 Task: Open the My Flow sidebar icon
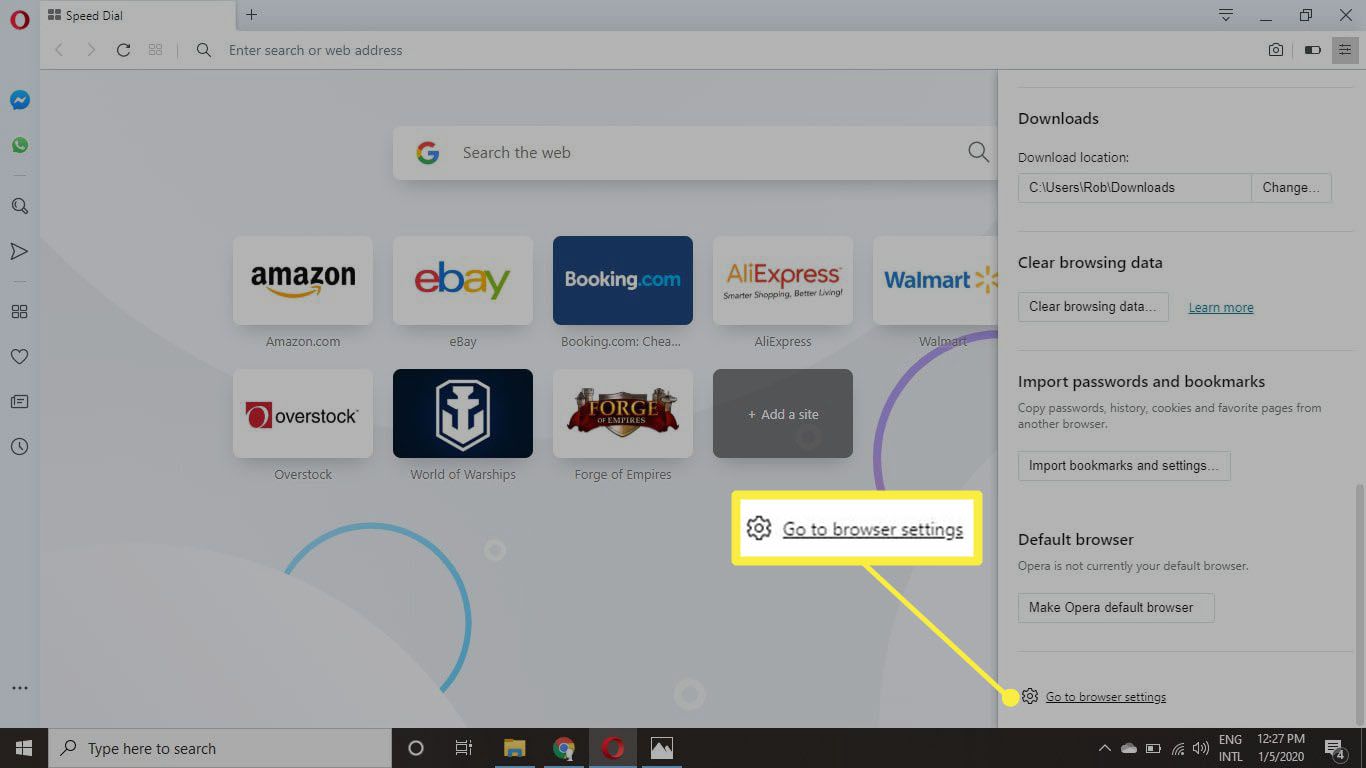point(19,251)
